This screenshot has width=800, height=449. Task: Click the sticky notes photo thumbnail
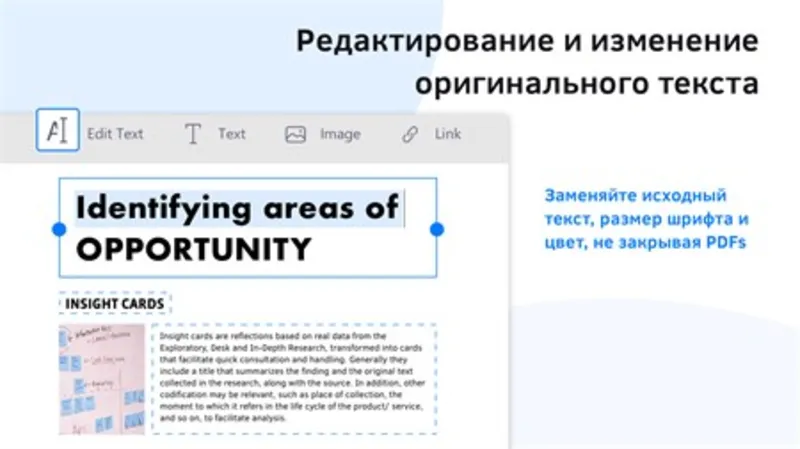[x=102, y=379]
